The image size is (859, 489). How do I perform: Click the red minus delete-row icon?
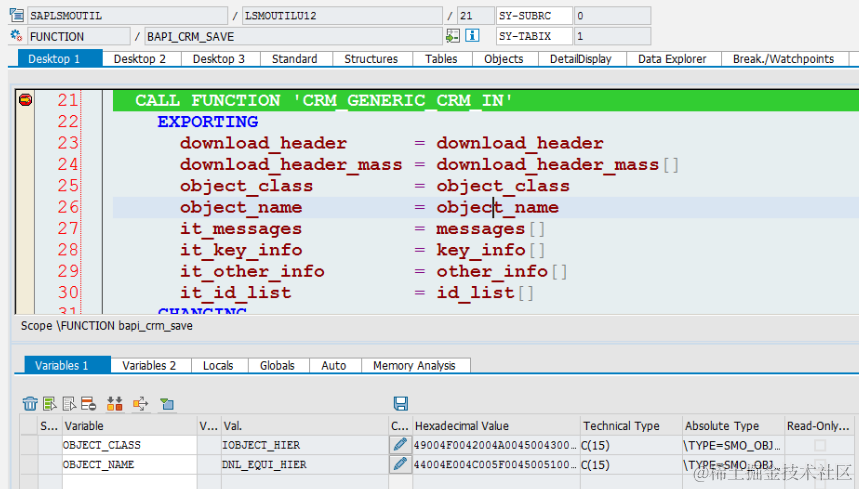[x=88, y=404]
